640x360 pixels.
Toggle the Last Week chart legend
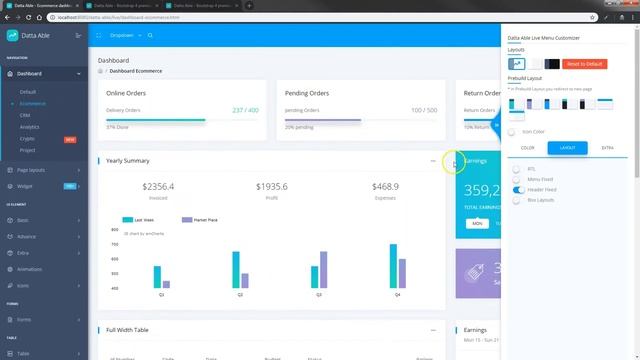[x=138, y=220]
